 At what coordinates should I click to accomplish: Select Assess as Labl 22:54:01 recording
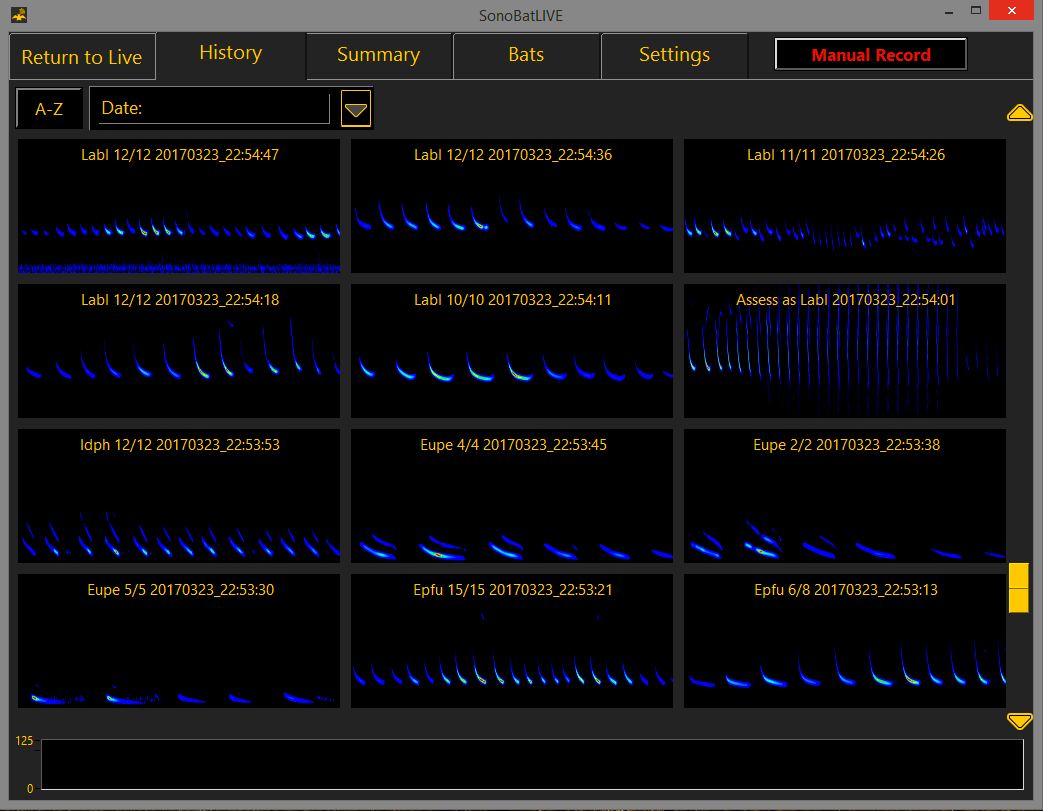coord(844,351)
